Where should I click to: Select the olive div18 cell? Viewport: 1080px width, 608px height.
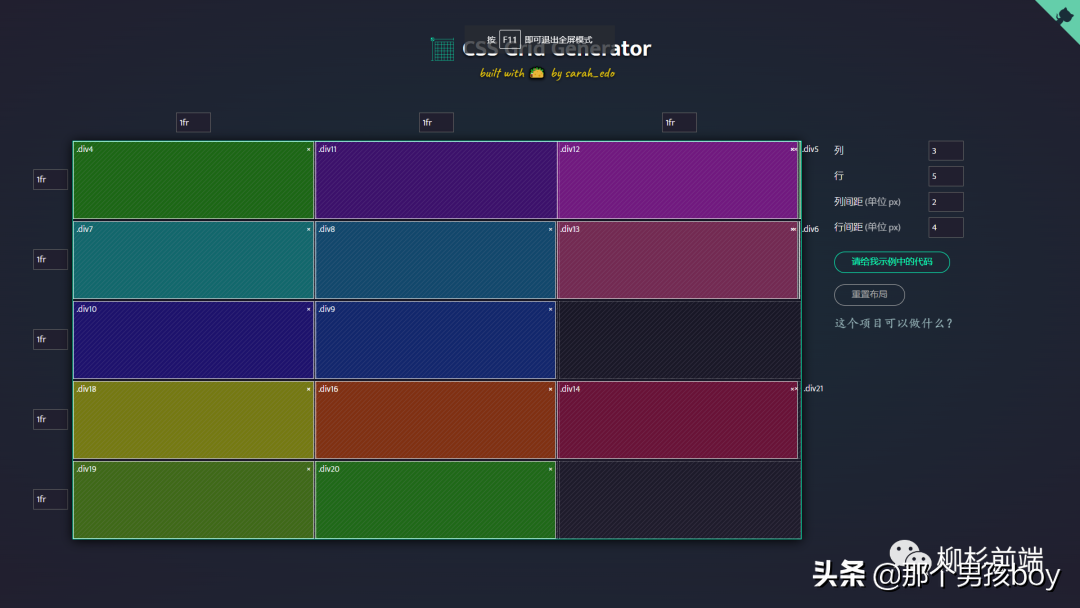pyautogui.click(x=193, y=420)
